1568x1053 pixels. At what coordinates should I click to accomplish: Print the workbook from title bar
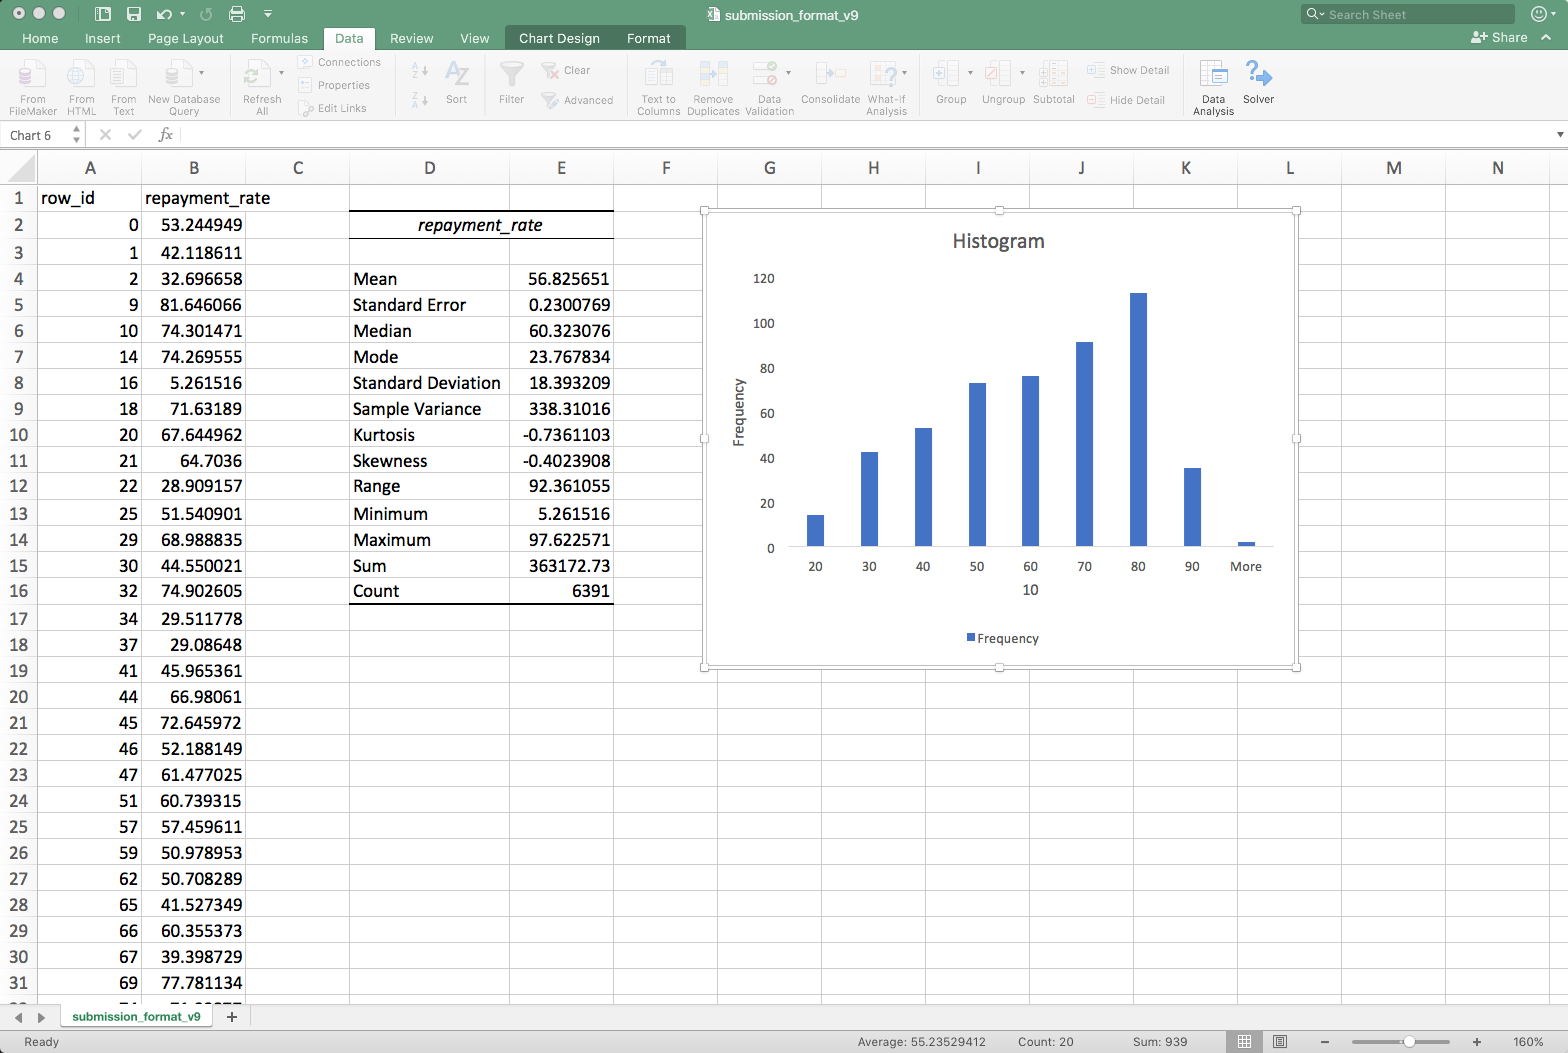(x=237, y=14)
